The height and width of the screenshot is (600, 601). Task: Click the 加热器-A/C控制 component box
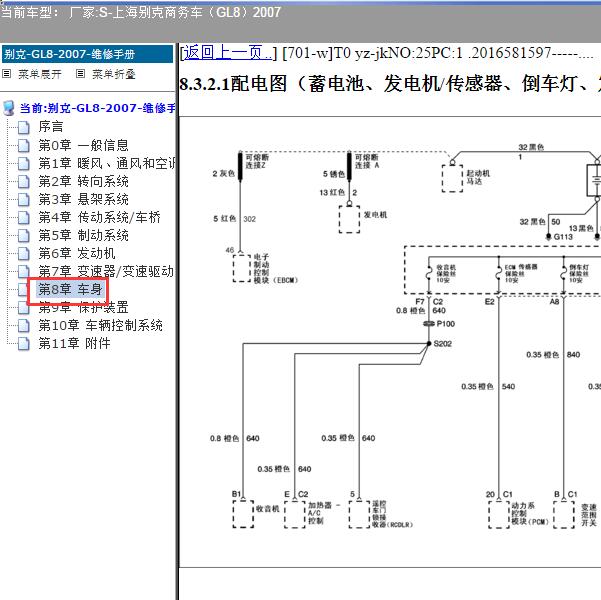tap(295, 514)
